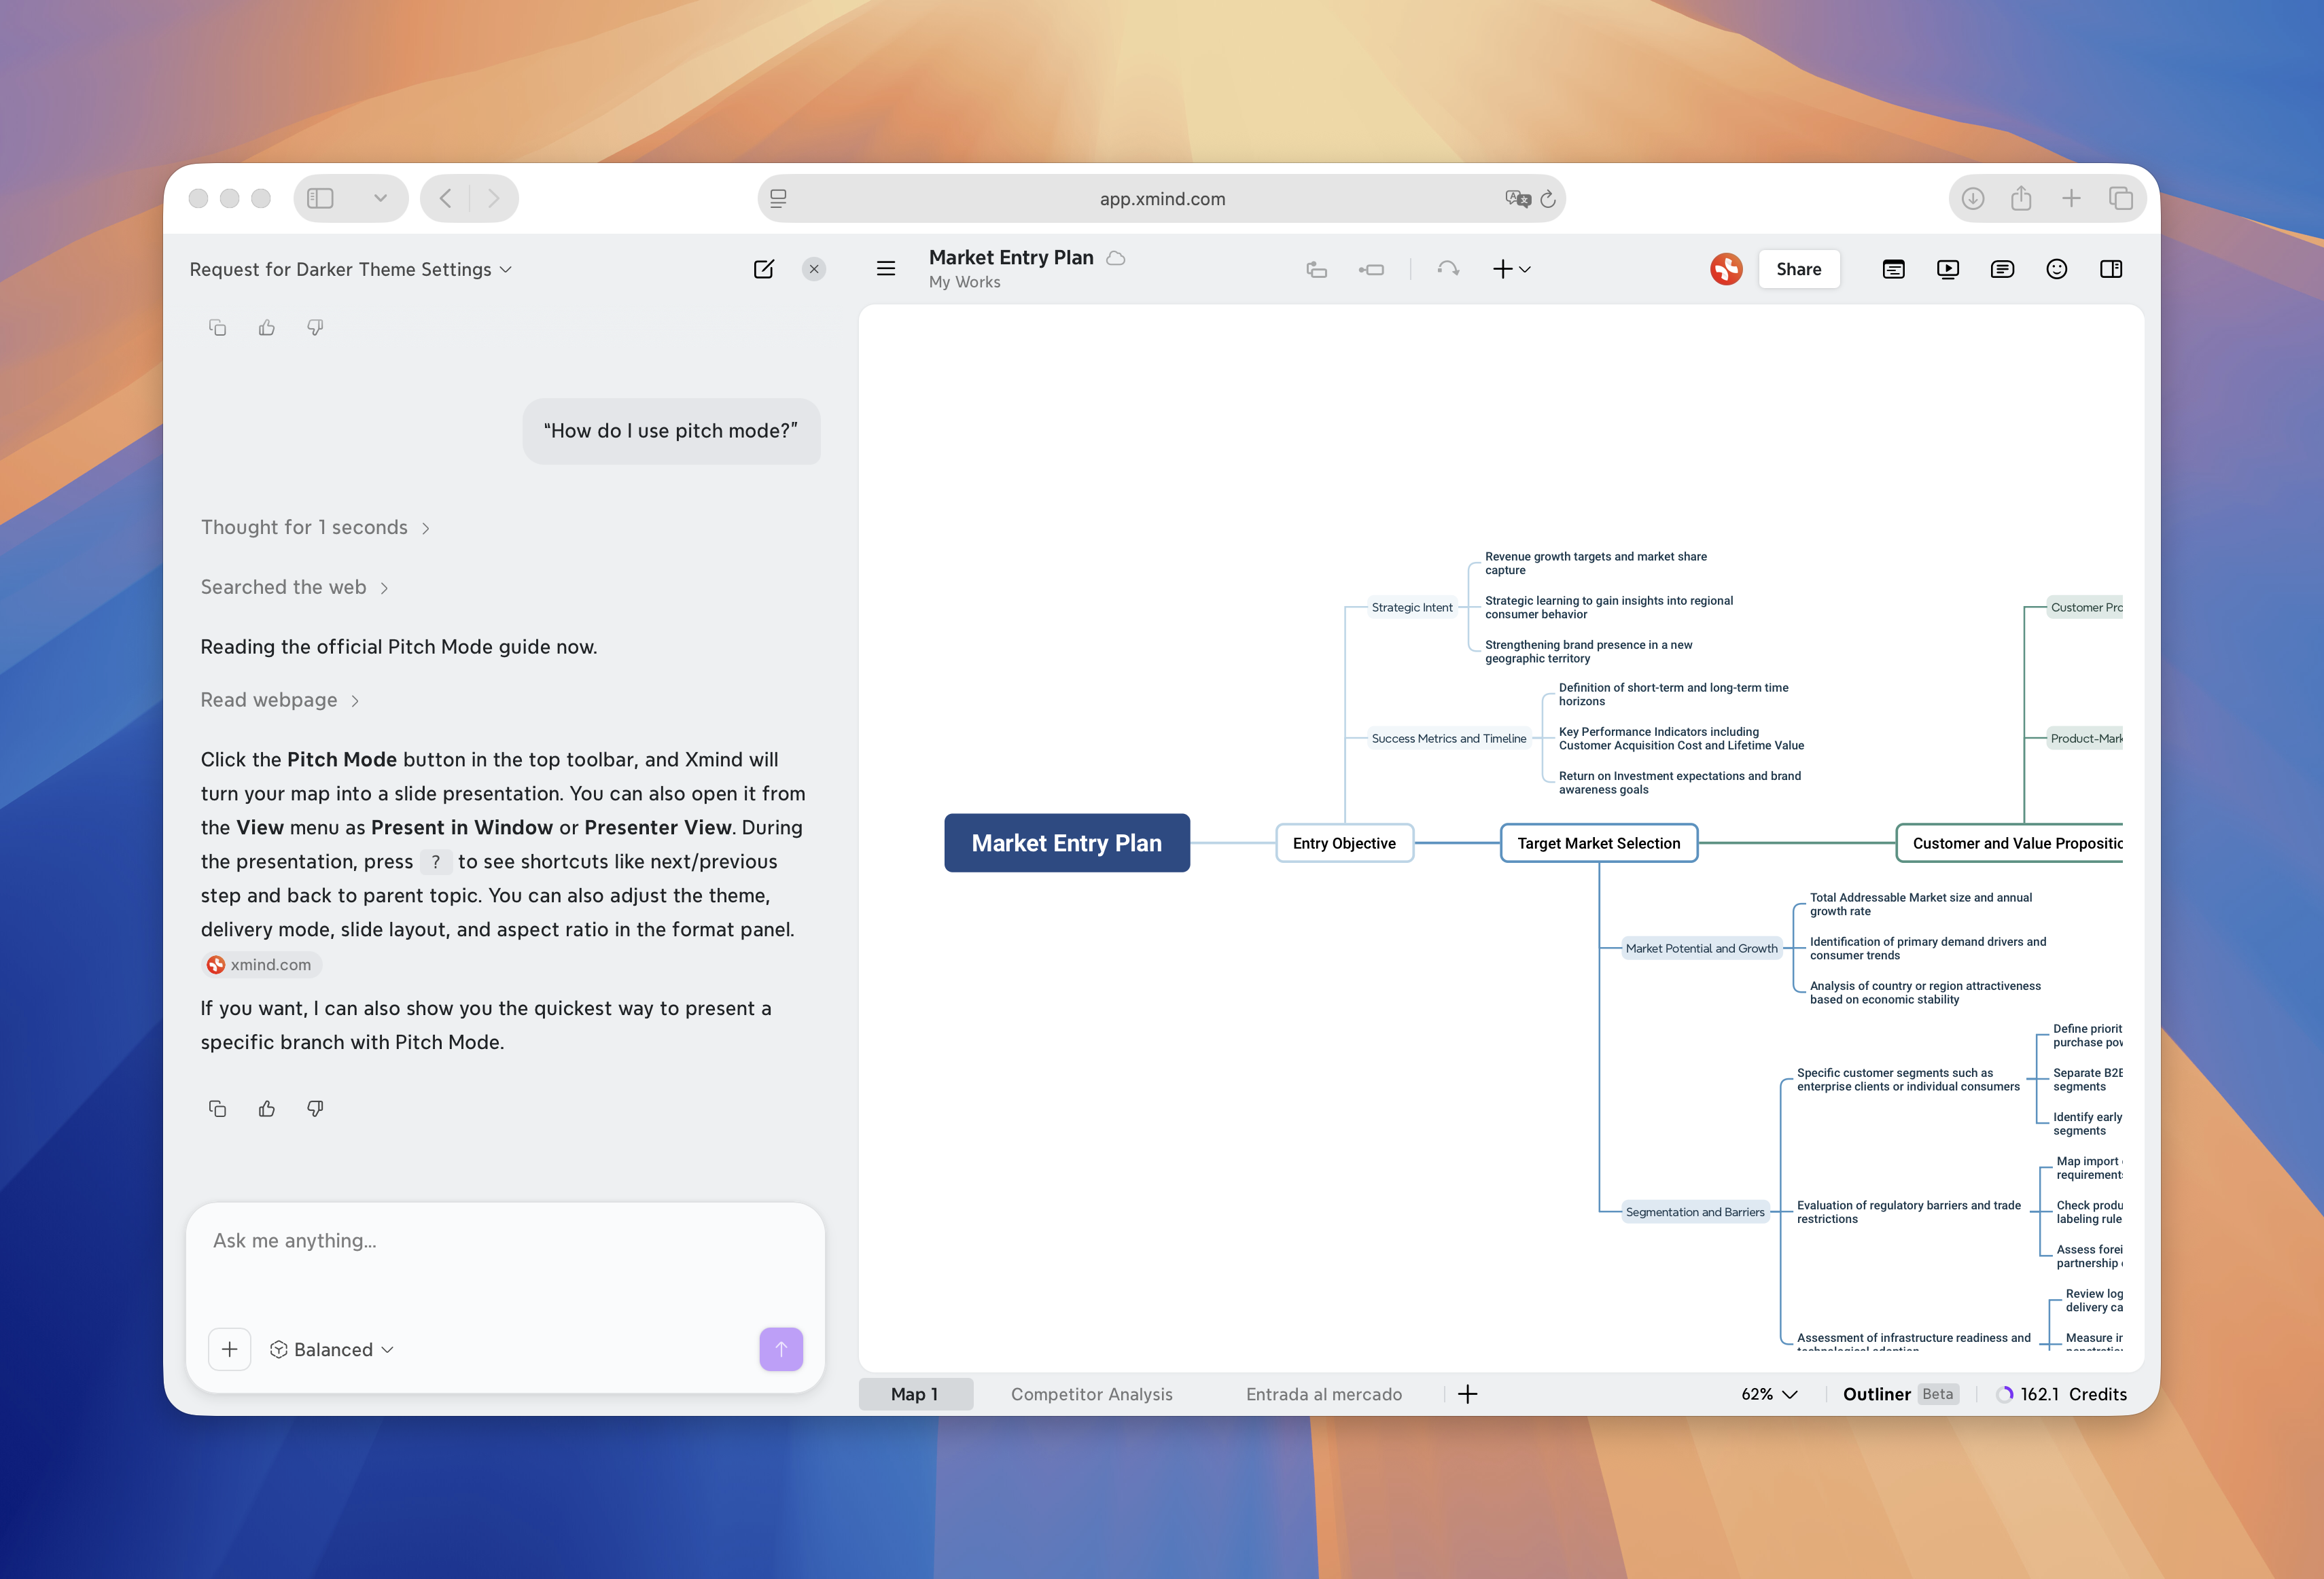Go forward in Safari history
This screenshot has width=2324, height=1579.
click(493, 198)
